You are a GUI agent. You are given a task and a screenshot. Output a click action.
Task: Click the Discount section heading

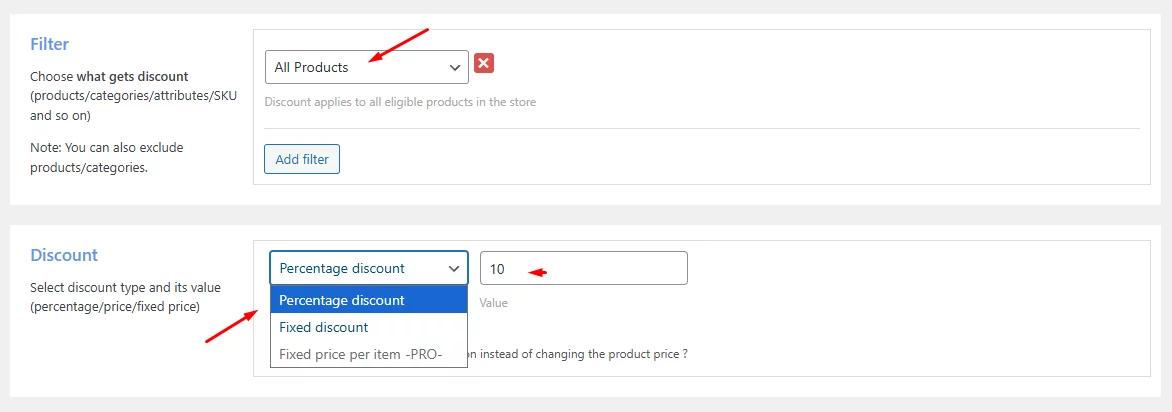64,255
